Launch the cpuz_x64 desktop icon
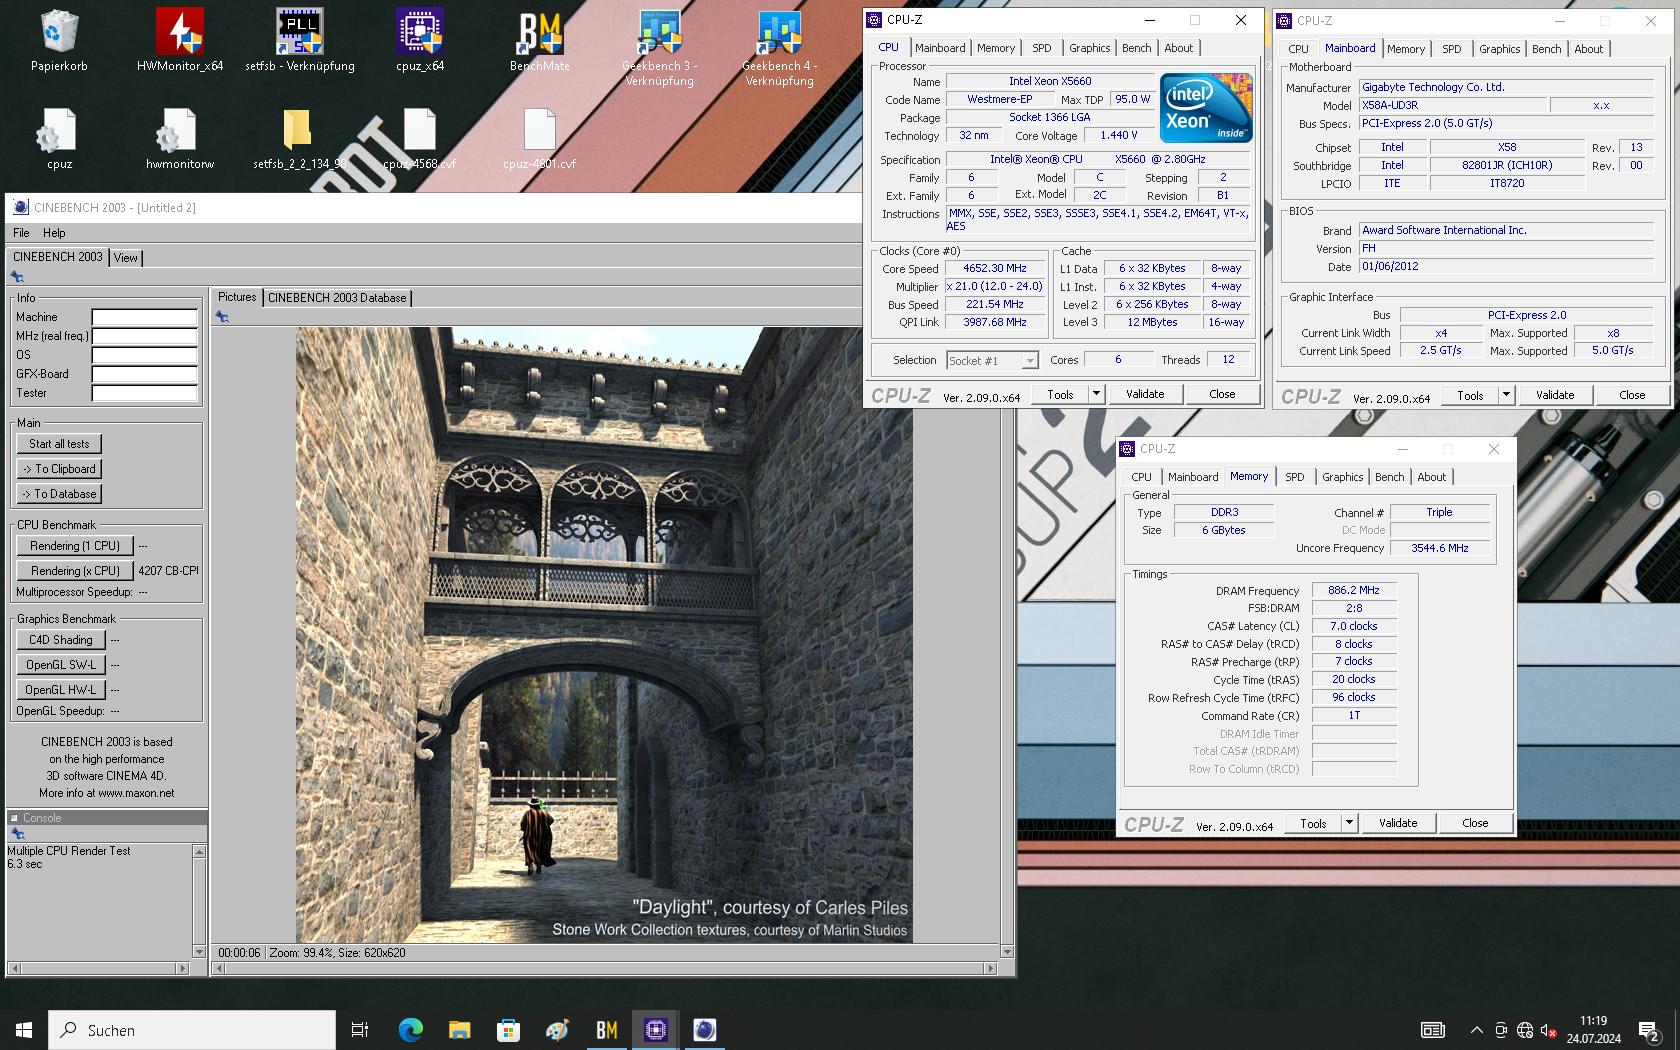 tap(420, 40)
